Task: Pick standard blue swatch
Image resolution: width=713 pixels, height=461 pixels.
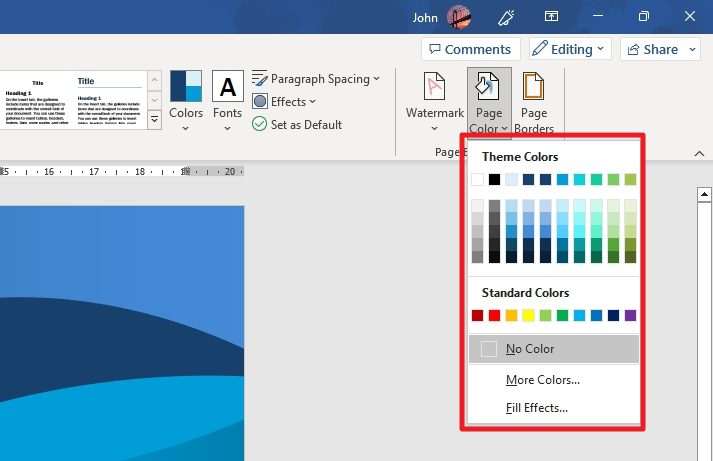Action: pyautogui.click(x=597, y=316)
